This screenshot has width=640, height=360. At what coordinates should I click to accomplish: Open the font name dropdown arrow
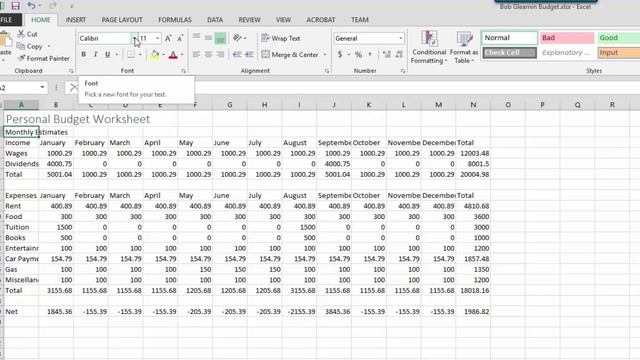pos(134,38)
